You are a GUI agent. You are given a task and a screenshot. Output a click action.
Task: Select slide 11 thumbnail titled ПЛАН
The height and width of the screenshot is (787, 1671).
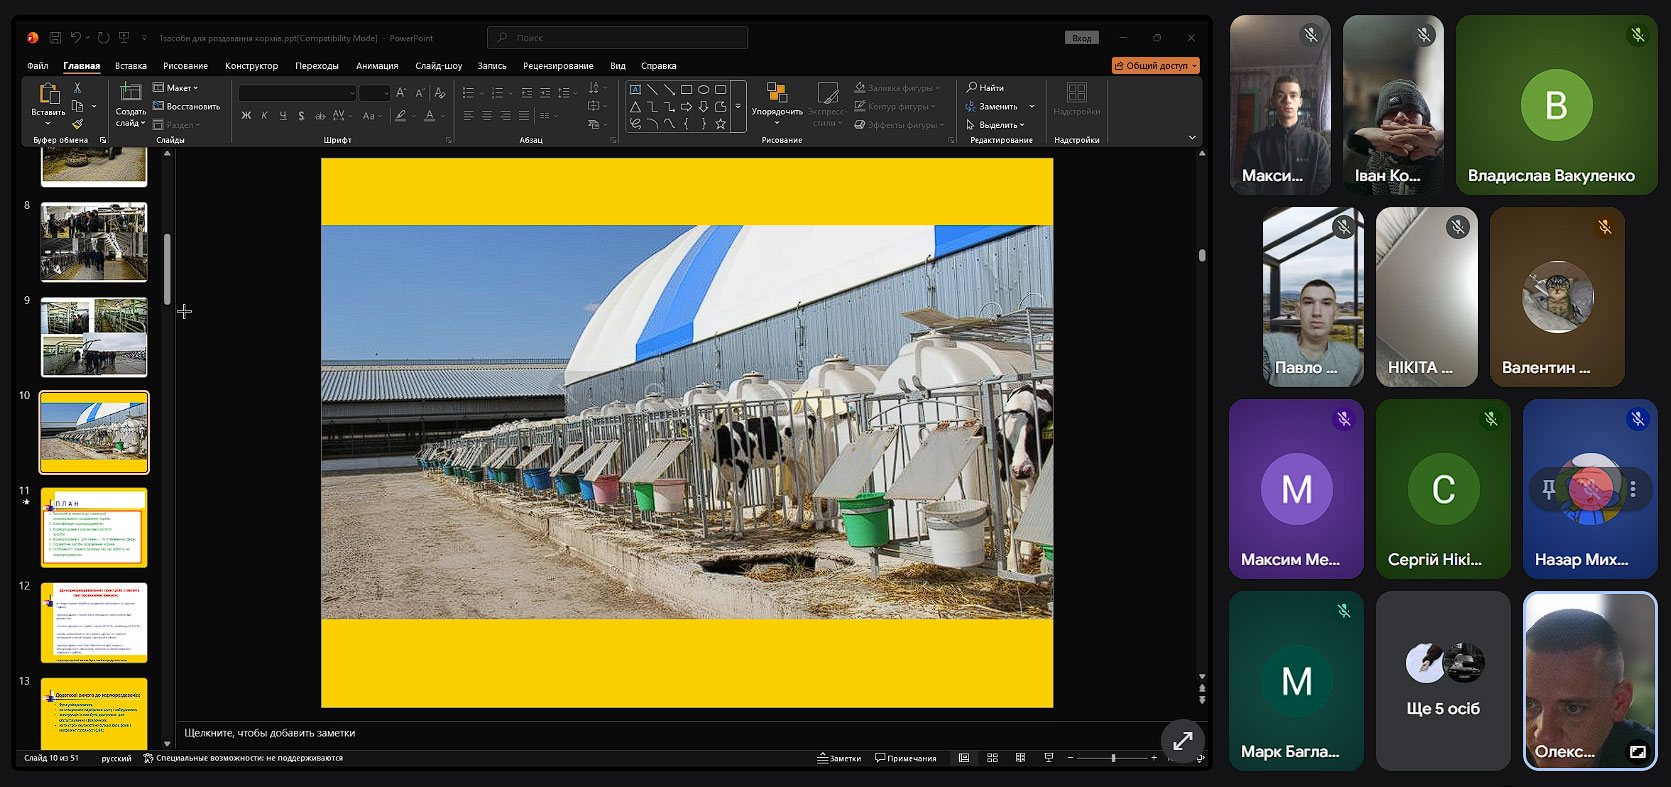pos(94,527)
